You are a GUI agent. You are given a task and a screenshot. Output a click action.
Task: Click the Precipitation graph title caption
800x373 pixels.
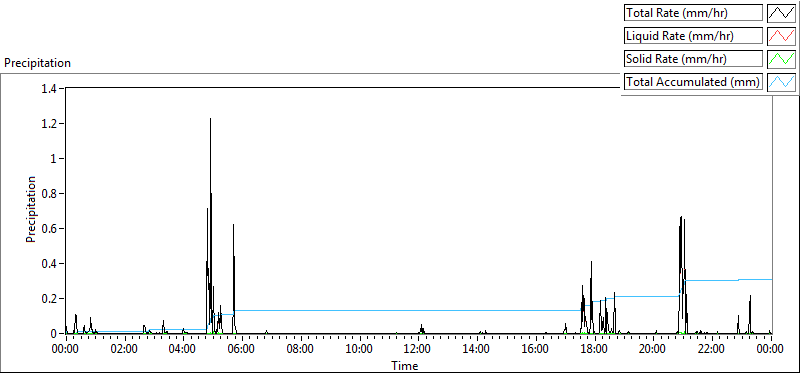coord(37,63)
